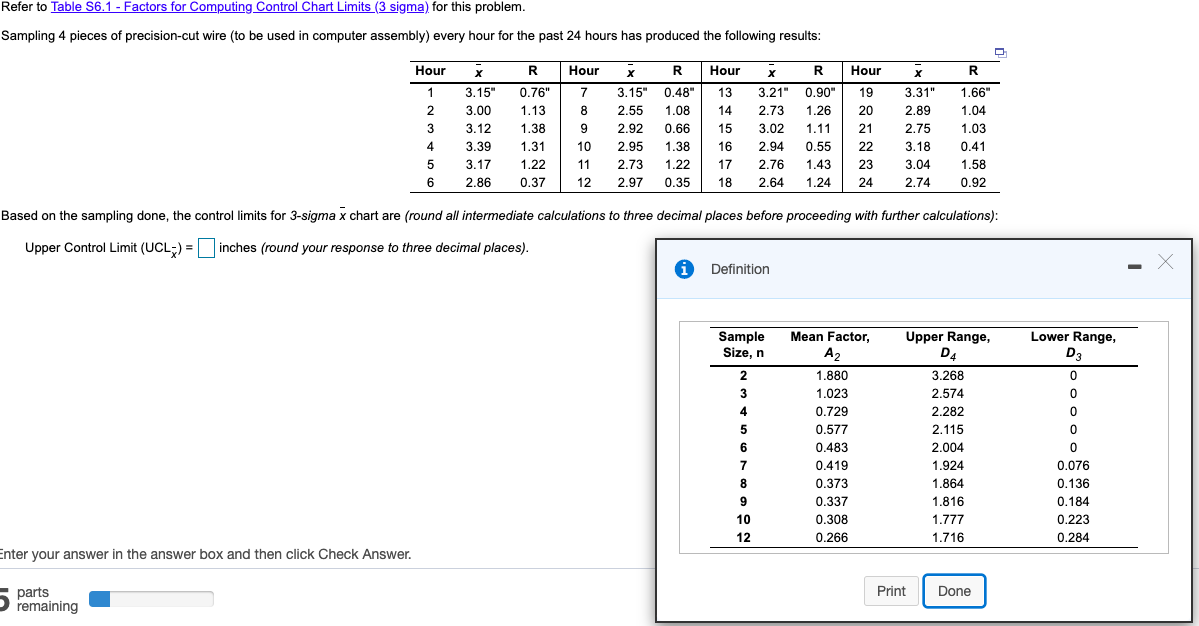Click sample size 12 in the Definition table
Screen dimensions: 1199x626
click(743, 537)
